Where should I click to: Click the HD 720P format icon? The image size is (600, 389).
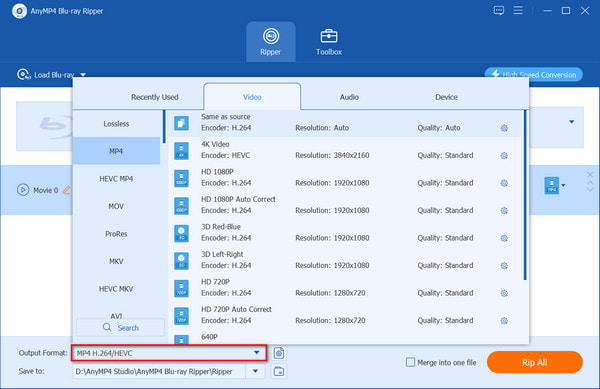pos(181,288)
